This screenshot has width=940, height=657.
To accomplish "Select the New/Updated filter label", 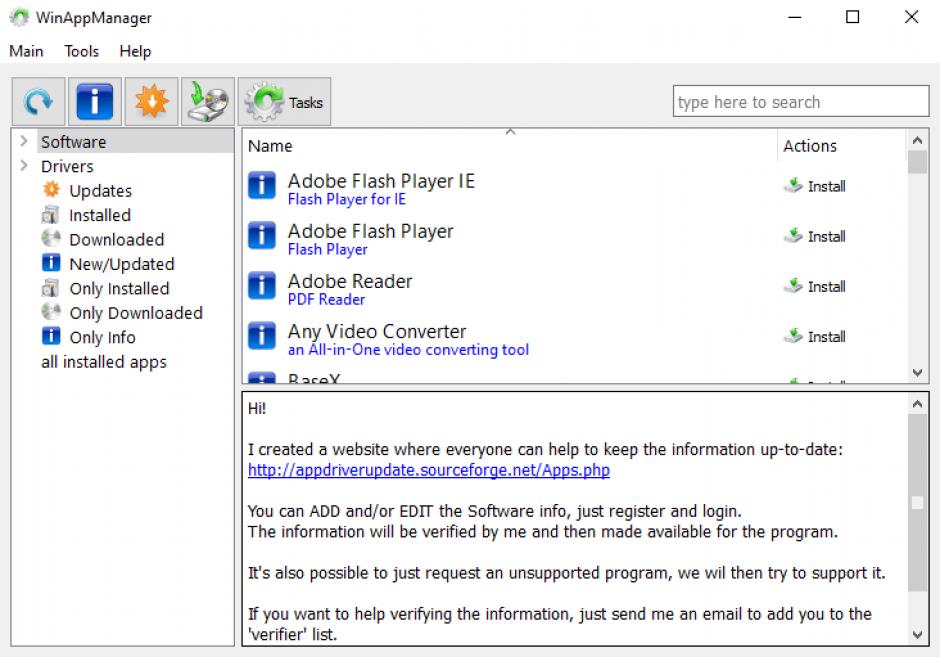I will [x=122, y=264].
